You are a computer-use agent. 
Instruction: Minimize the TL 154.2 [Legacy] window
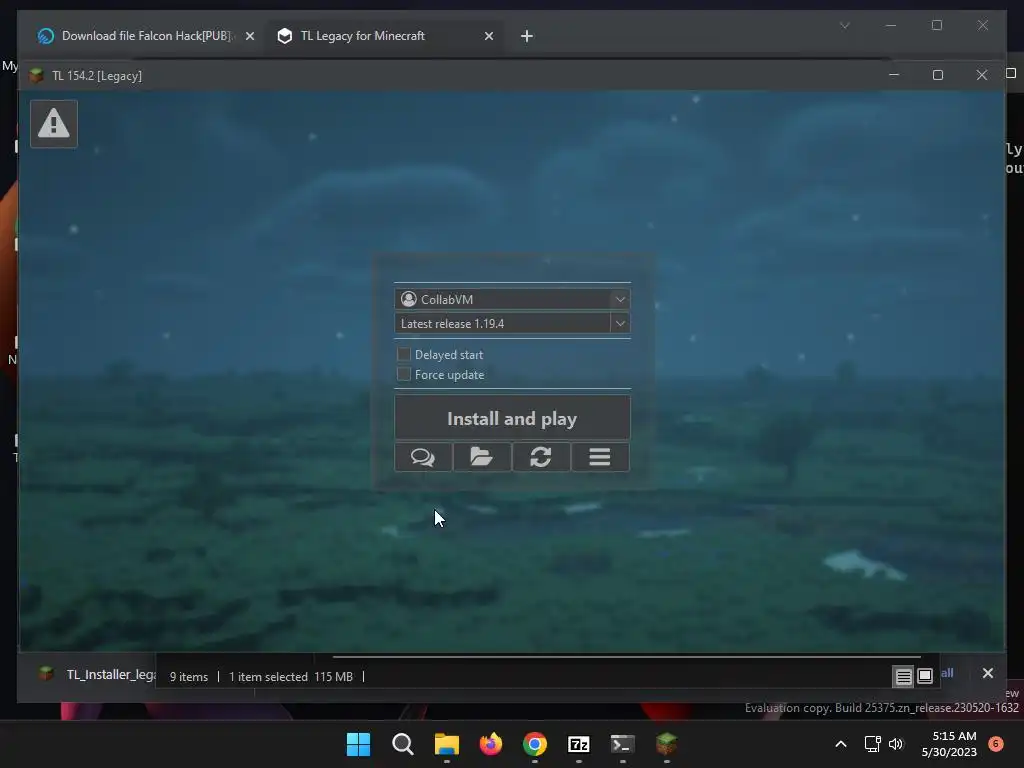point(894,75)
